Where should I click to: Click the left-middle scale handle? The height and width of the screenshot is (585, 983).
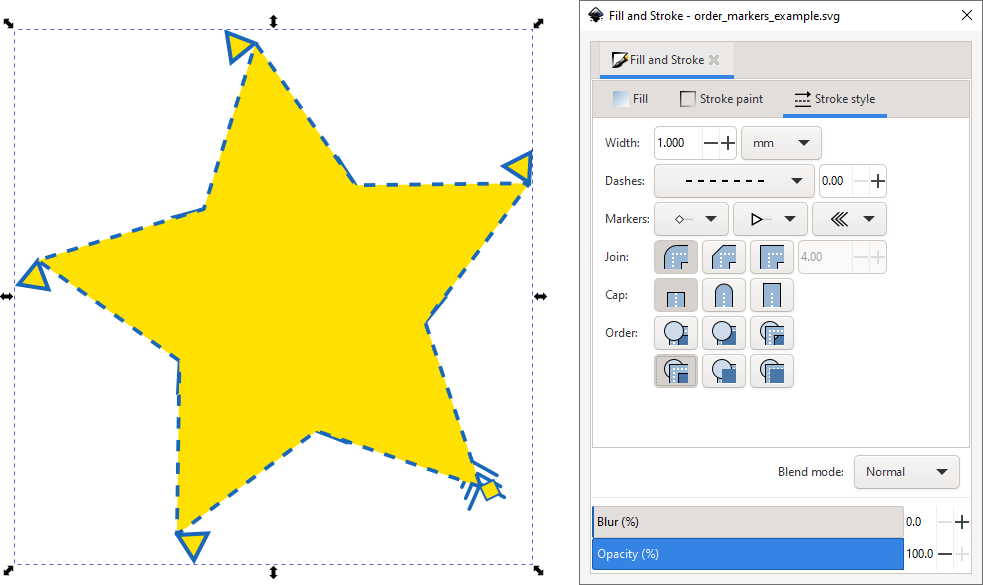coord(6,296)
